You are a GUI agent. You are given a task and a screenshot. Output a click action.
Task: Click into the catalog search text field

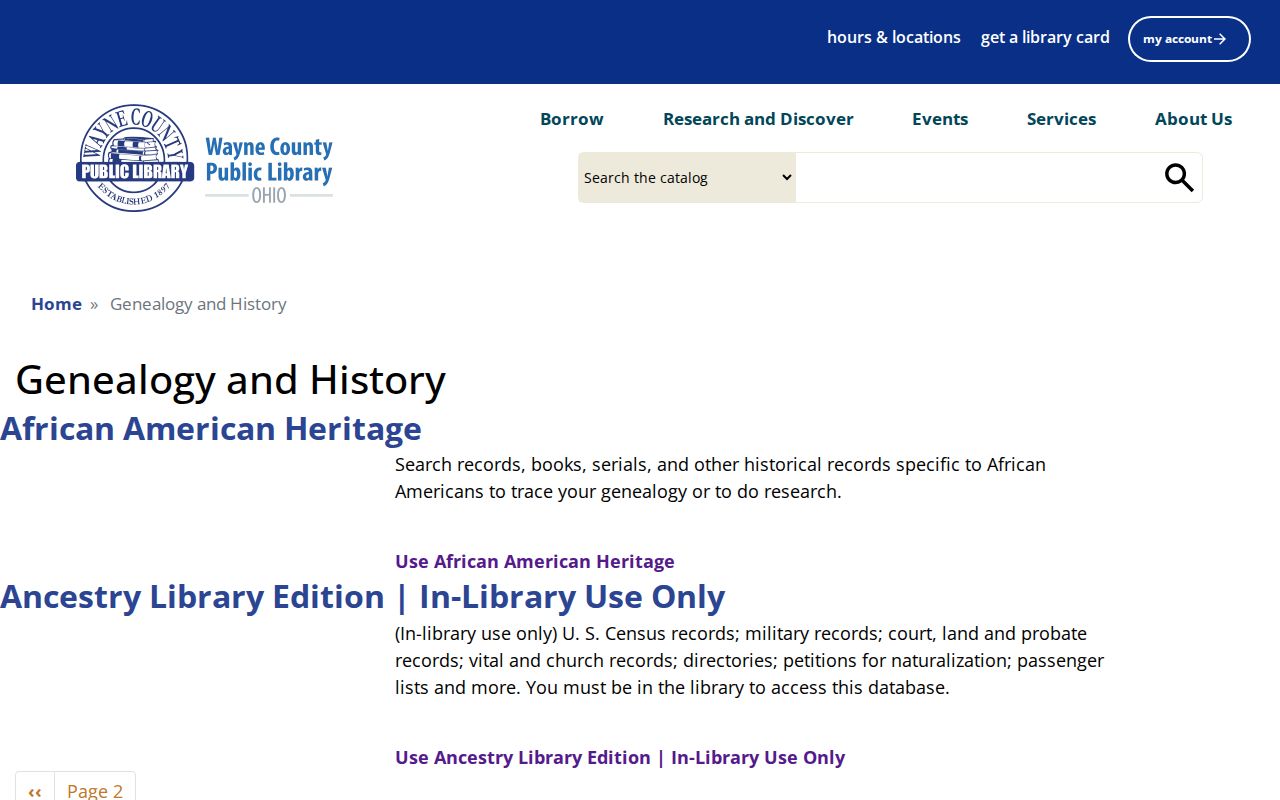coord(977,178)
